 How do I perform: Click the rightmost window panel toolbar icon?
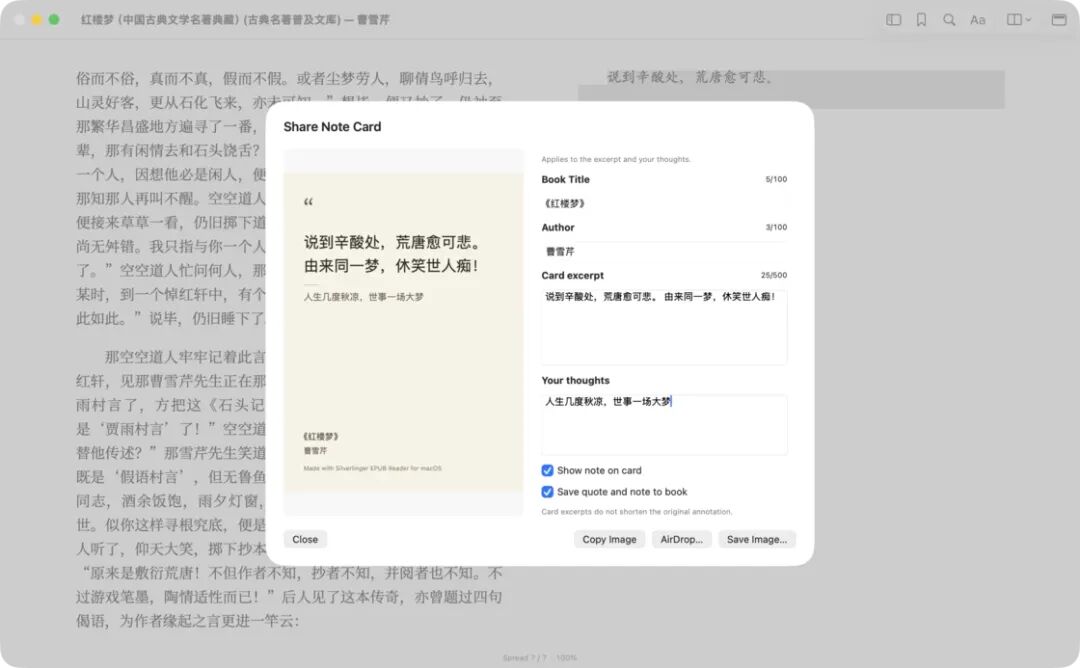[x=1059, y=20]
